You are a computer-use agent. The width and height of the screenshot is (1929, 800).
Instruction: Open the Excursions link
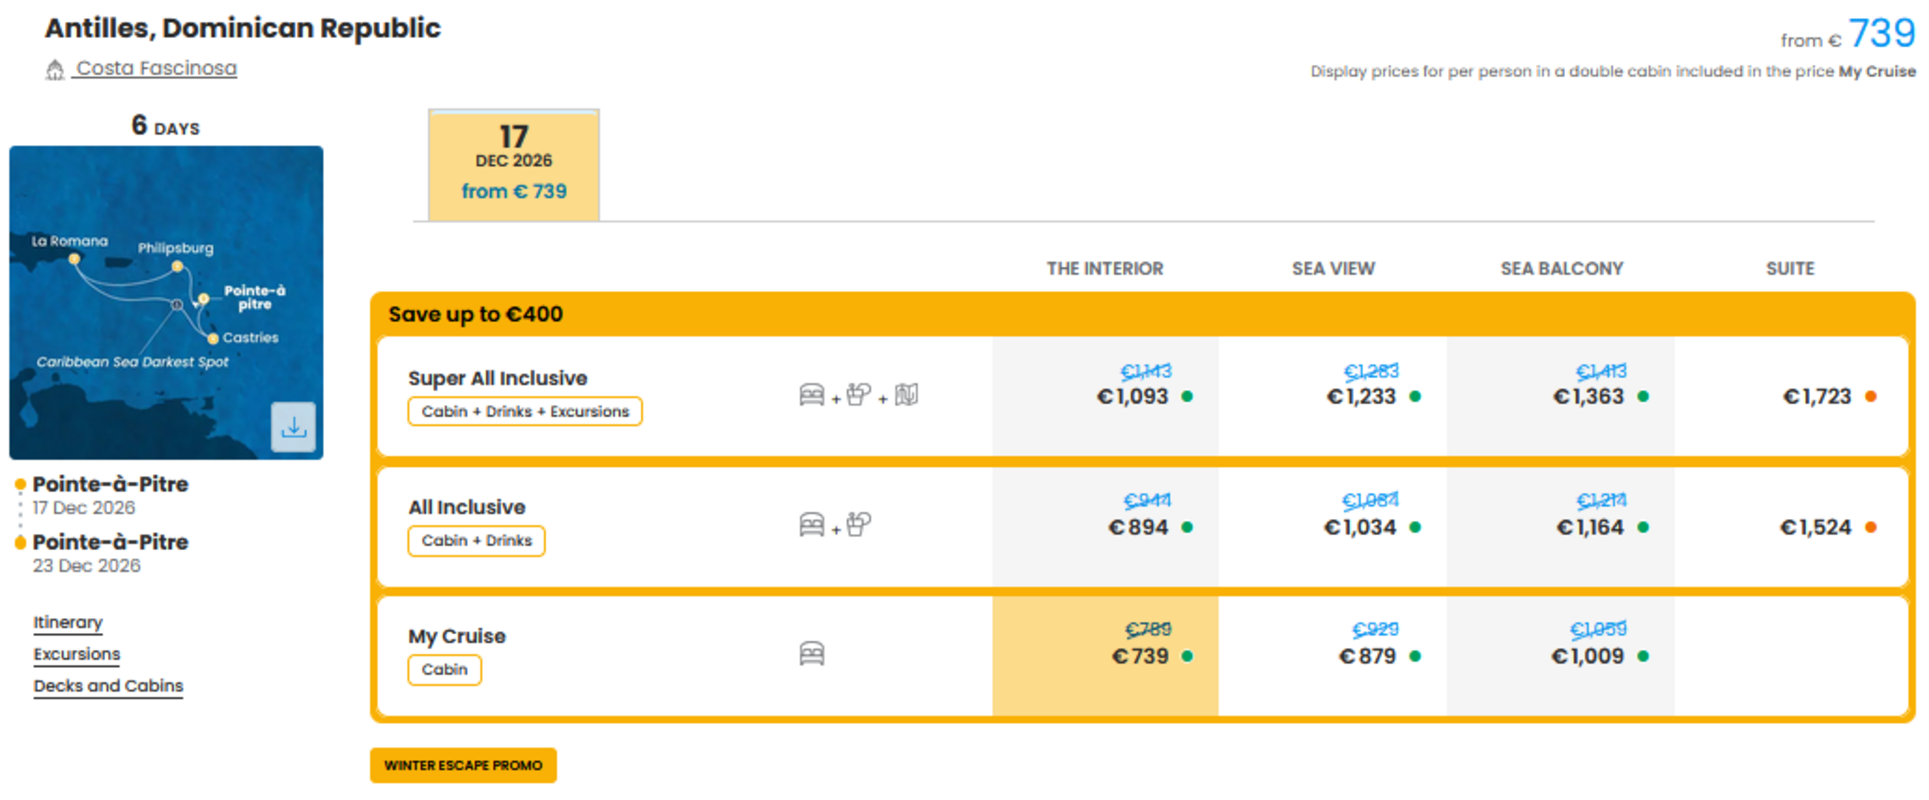77,654
